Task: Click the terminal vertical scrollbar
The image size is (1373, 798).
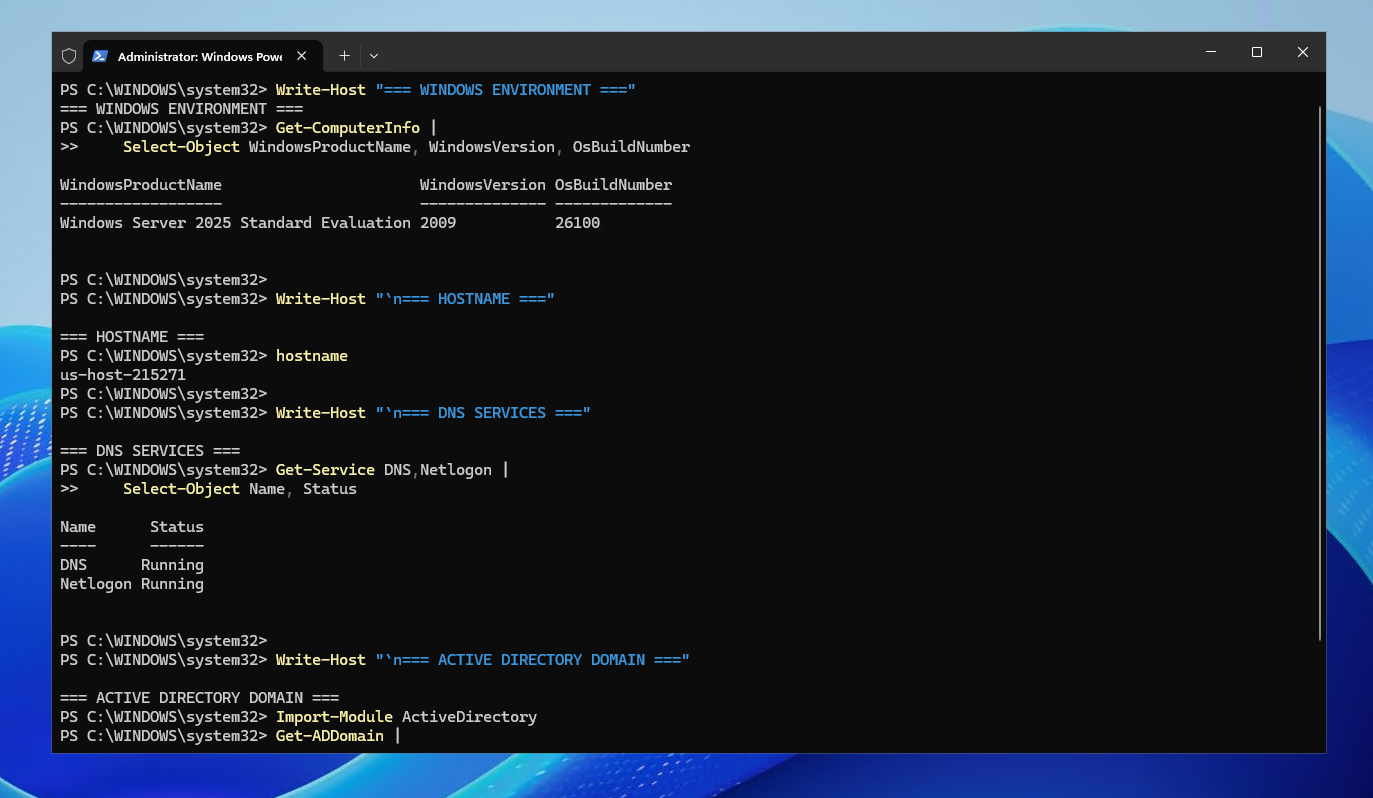Action: tap(1320, 372)
